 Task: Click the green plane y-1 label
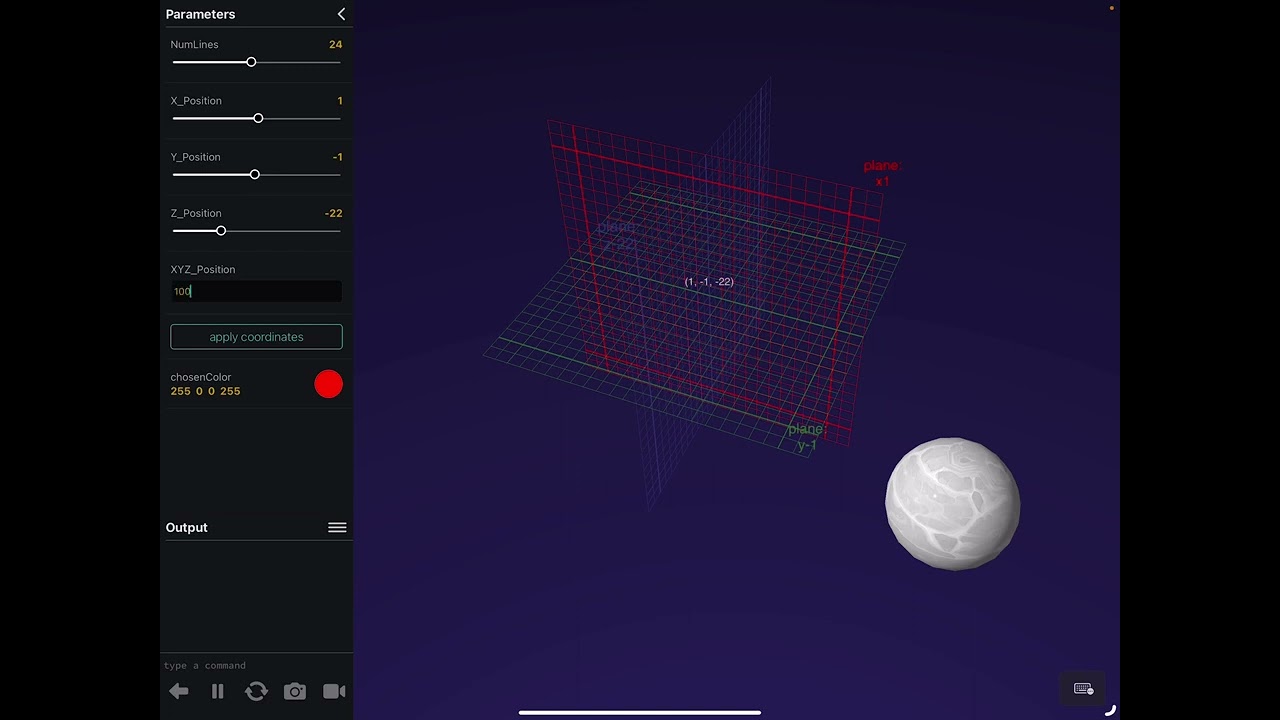point(806,437)
